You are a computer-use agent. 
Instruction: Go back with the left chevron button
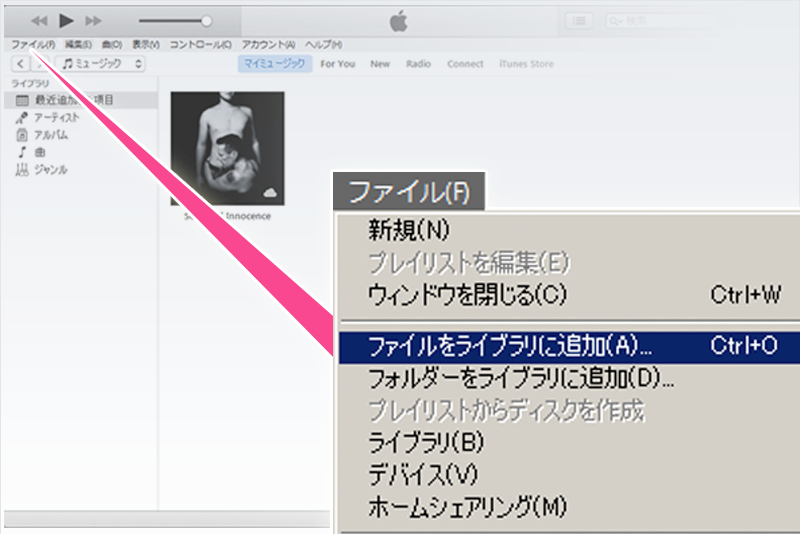point(20,64)
